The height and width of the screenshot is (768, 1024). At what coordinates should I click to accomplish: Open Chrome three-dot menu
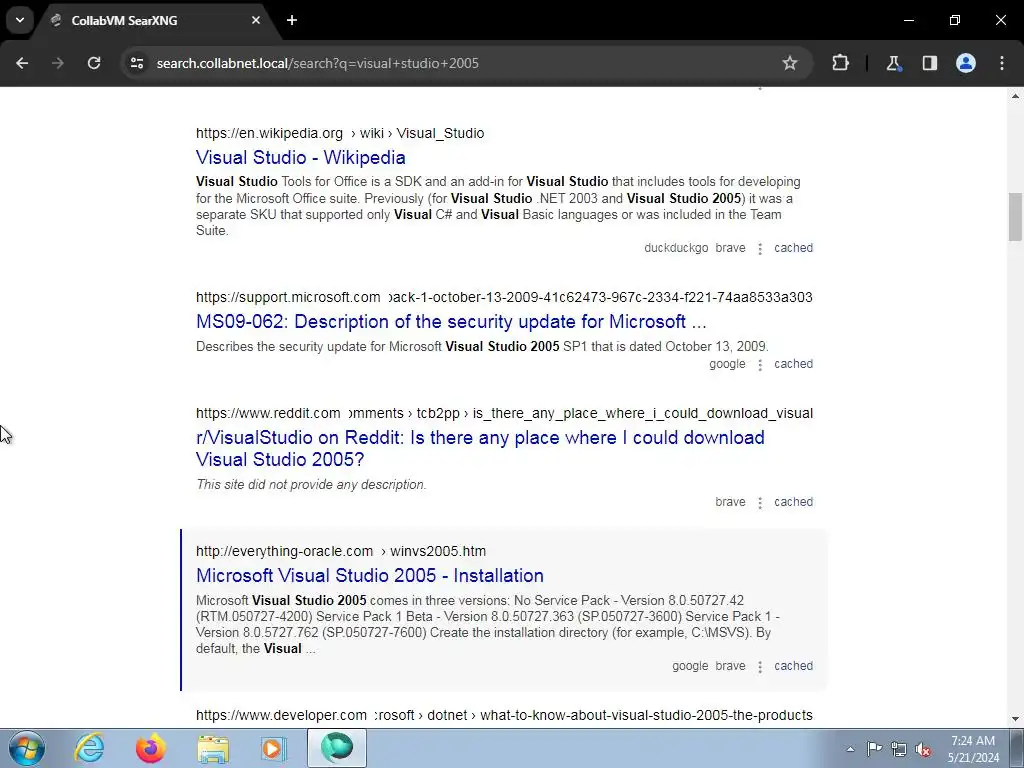[x=1002, y=63]
